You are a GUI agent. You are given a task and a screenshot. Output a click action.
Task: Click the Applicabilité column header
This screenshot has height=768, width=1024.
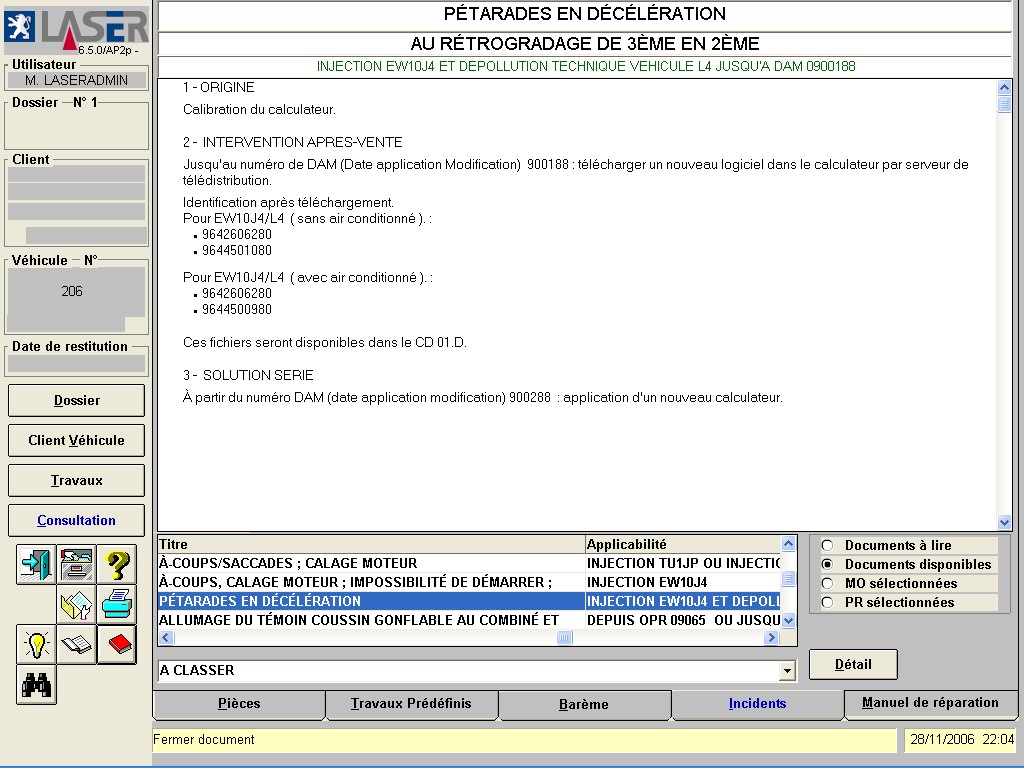pyautogui.click(x=683, y=544)
